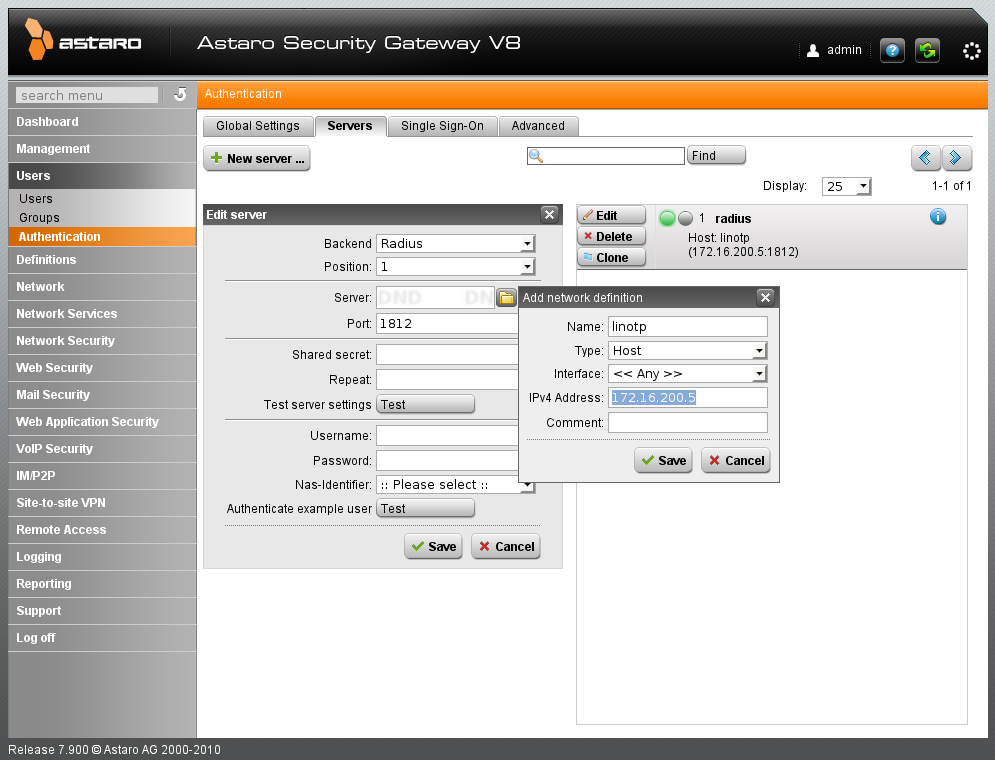Toggle the green status light for radius
The image size is (995, 760).
[667, 218]
